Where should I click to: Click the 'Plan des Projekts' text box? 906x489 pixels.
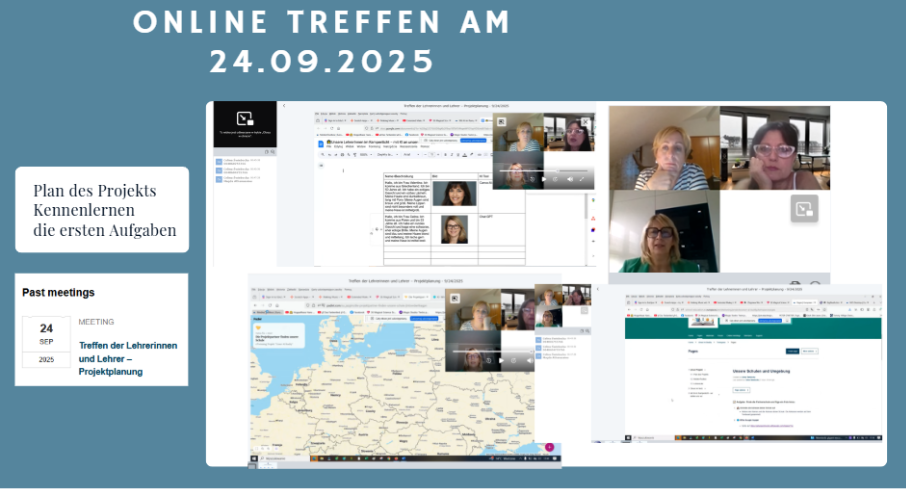pos(101,211)
